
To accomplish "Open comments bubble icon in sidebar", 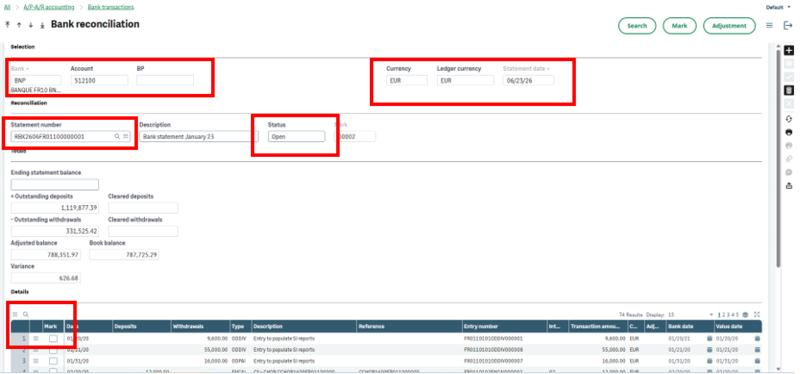I will (x=789, y=172).
